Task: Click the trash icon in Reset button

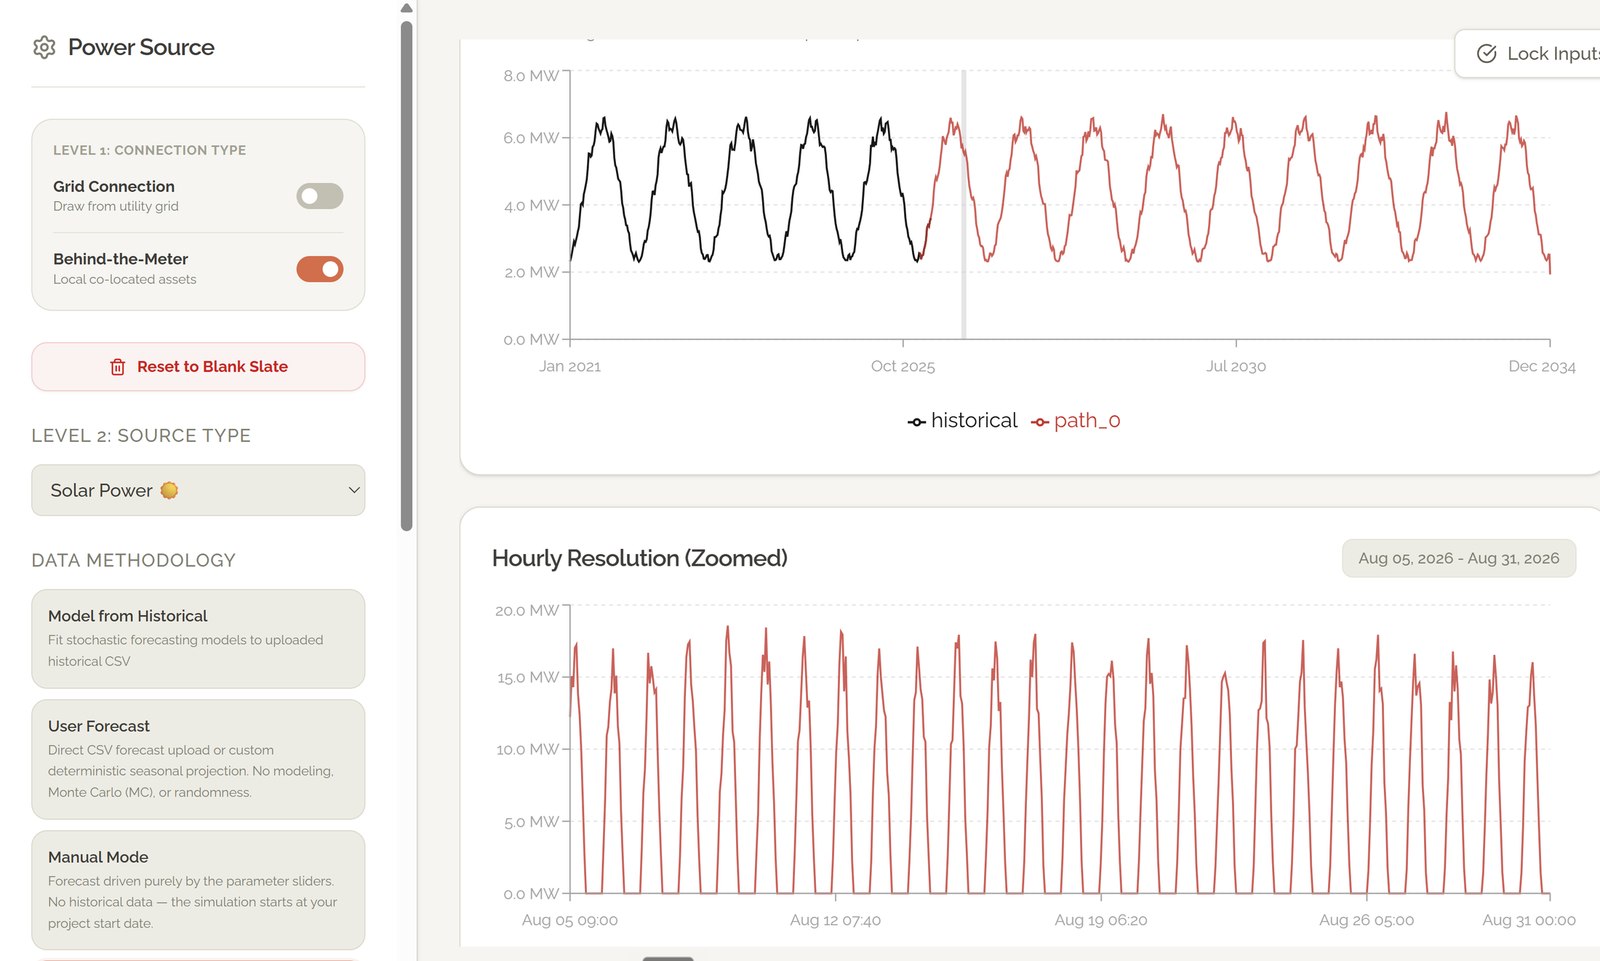Action: pyautogui.click(x=117, y=367)
